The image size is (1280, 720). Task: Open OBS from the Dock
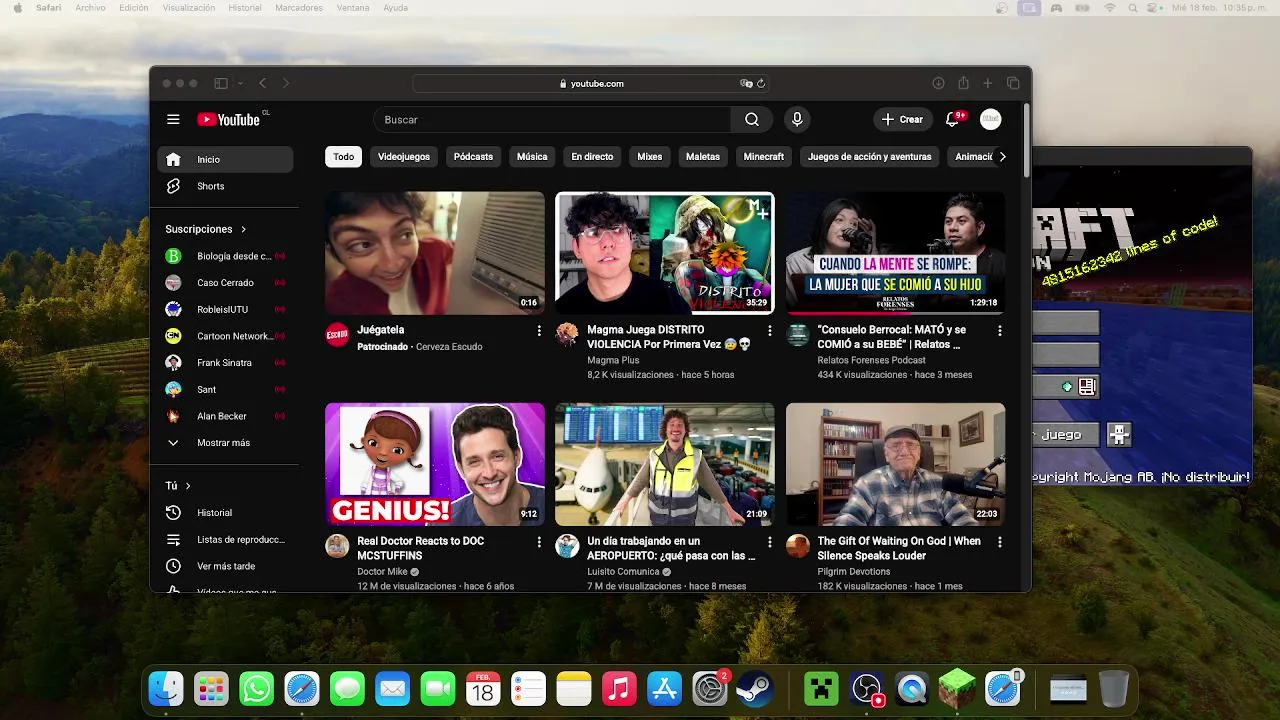866,689
